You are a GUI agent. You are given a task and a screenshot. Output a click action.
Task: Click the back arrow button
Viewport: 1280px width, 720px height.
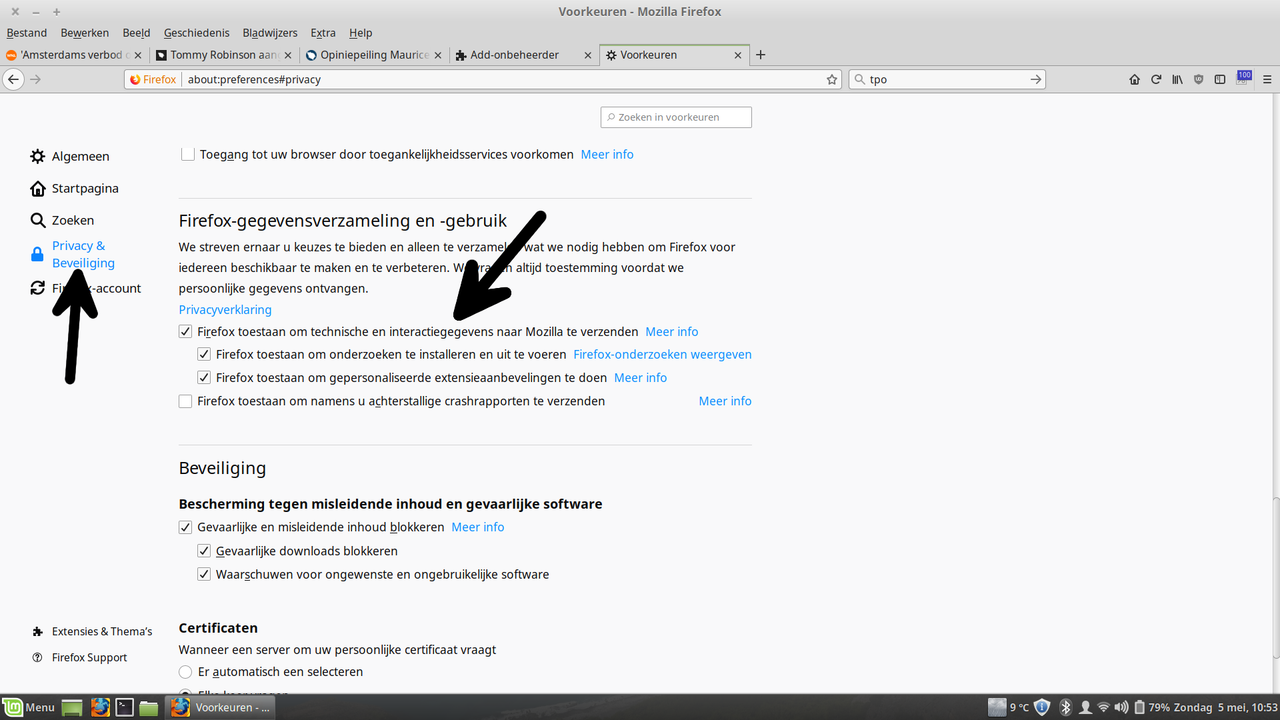13,79
